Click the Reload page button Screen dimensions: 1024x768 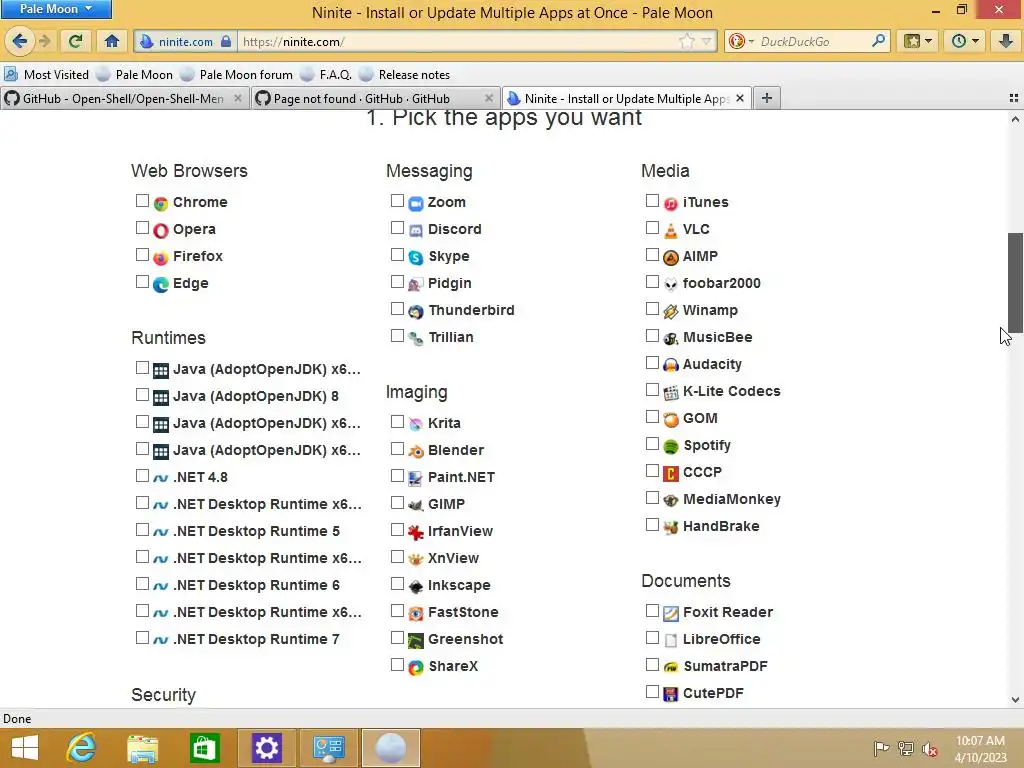point(75,41)
